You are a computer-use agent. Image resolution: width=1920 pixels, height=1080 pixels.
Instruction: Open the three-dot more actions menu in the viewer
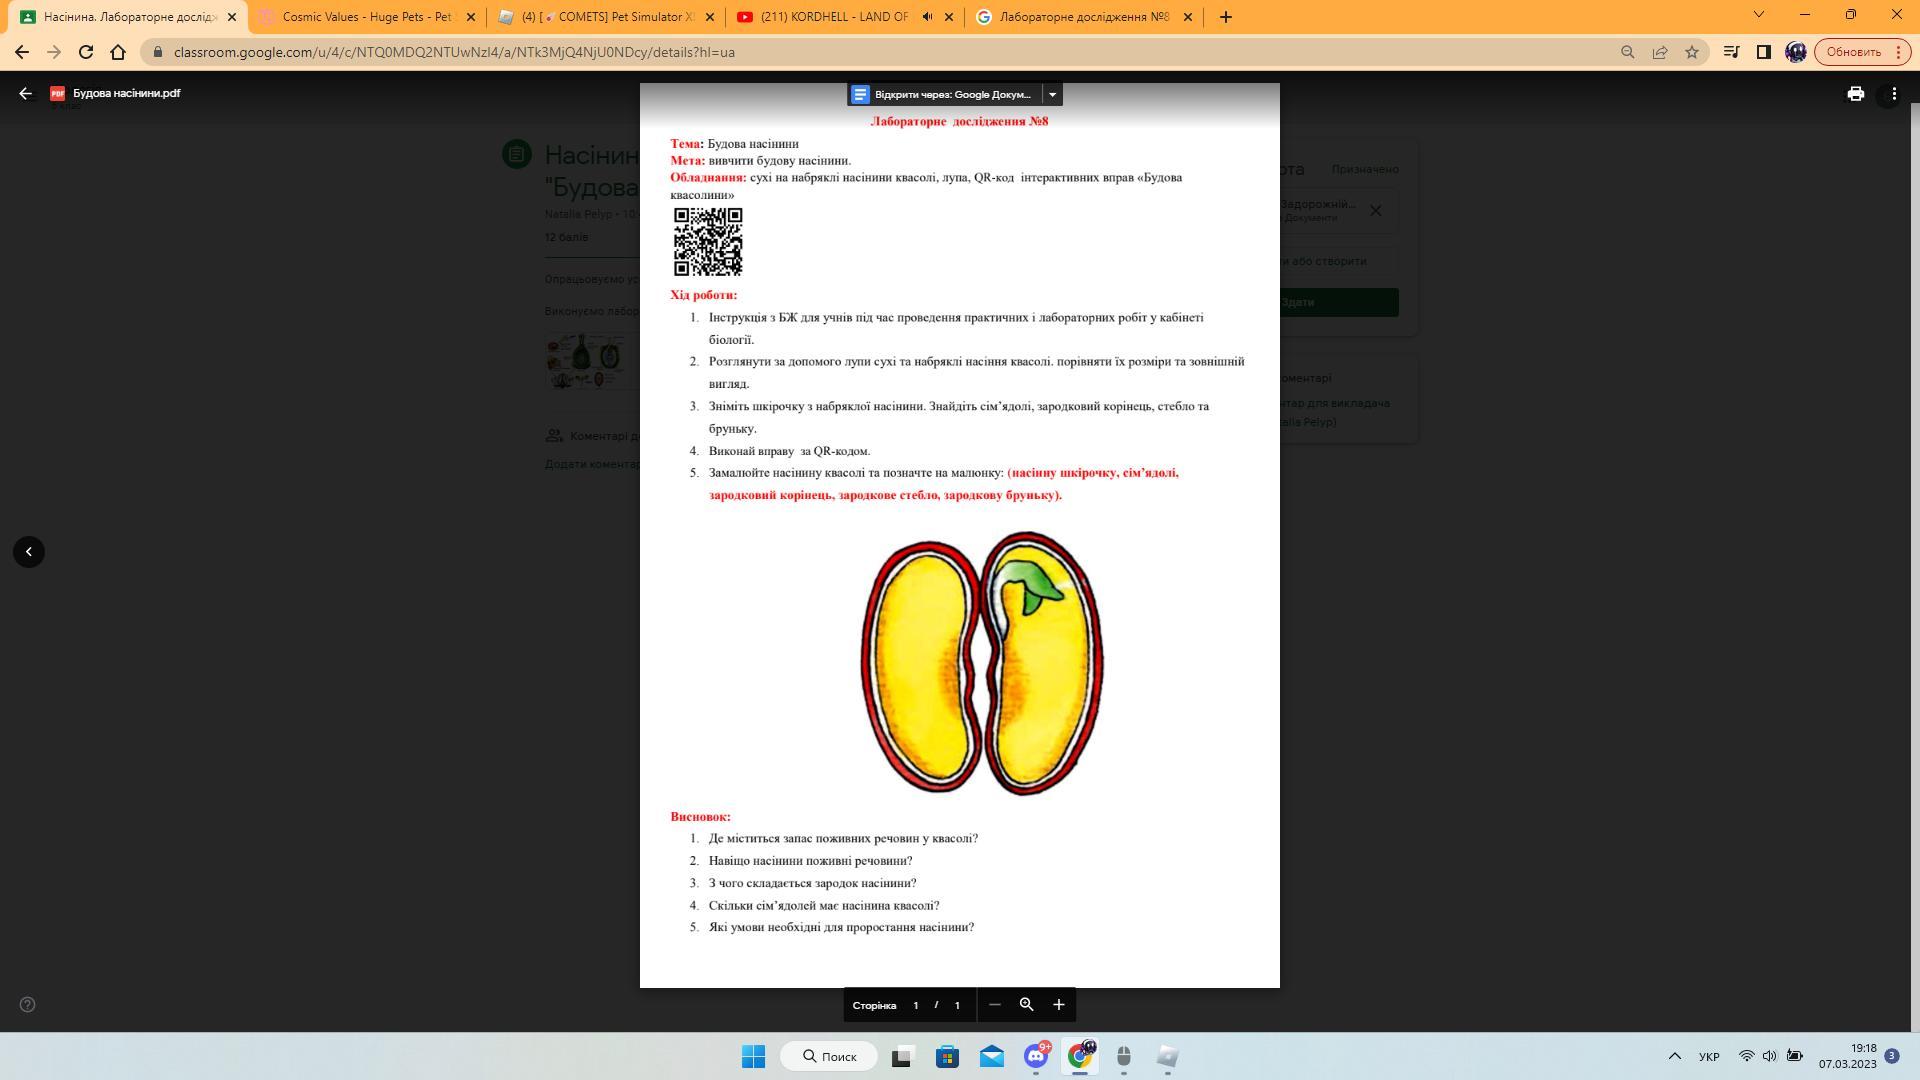(1893, 94)
